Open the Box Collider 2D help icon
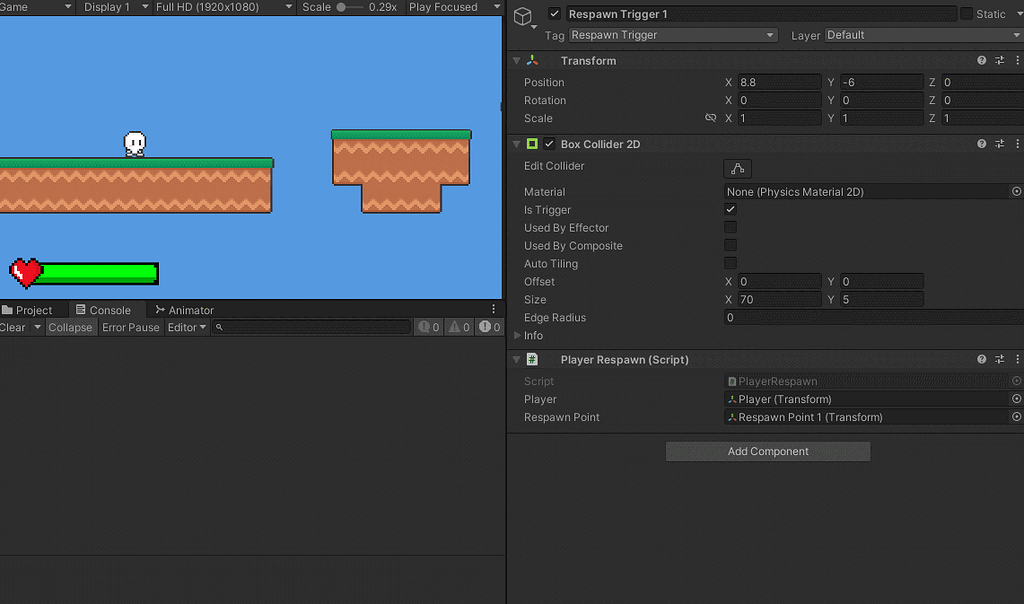This screenshot has height=604, width=1024. click(x=981, y=143)
